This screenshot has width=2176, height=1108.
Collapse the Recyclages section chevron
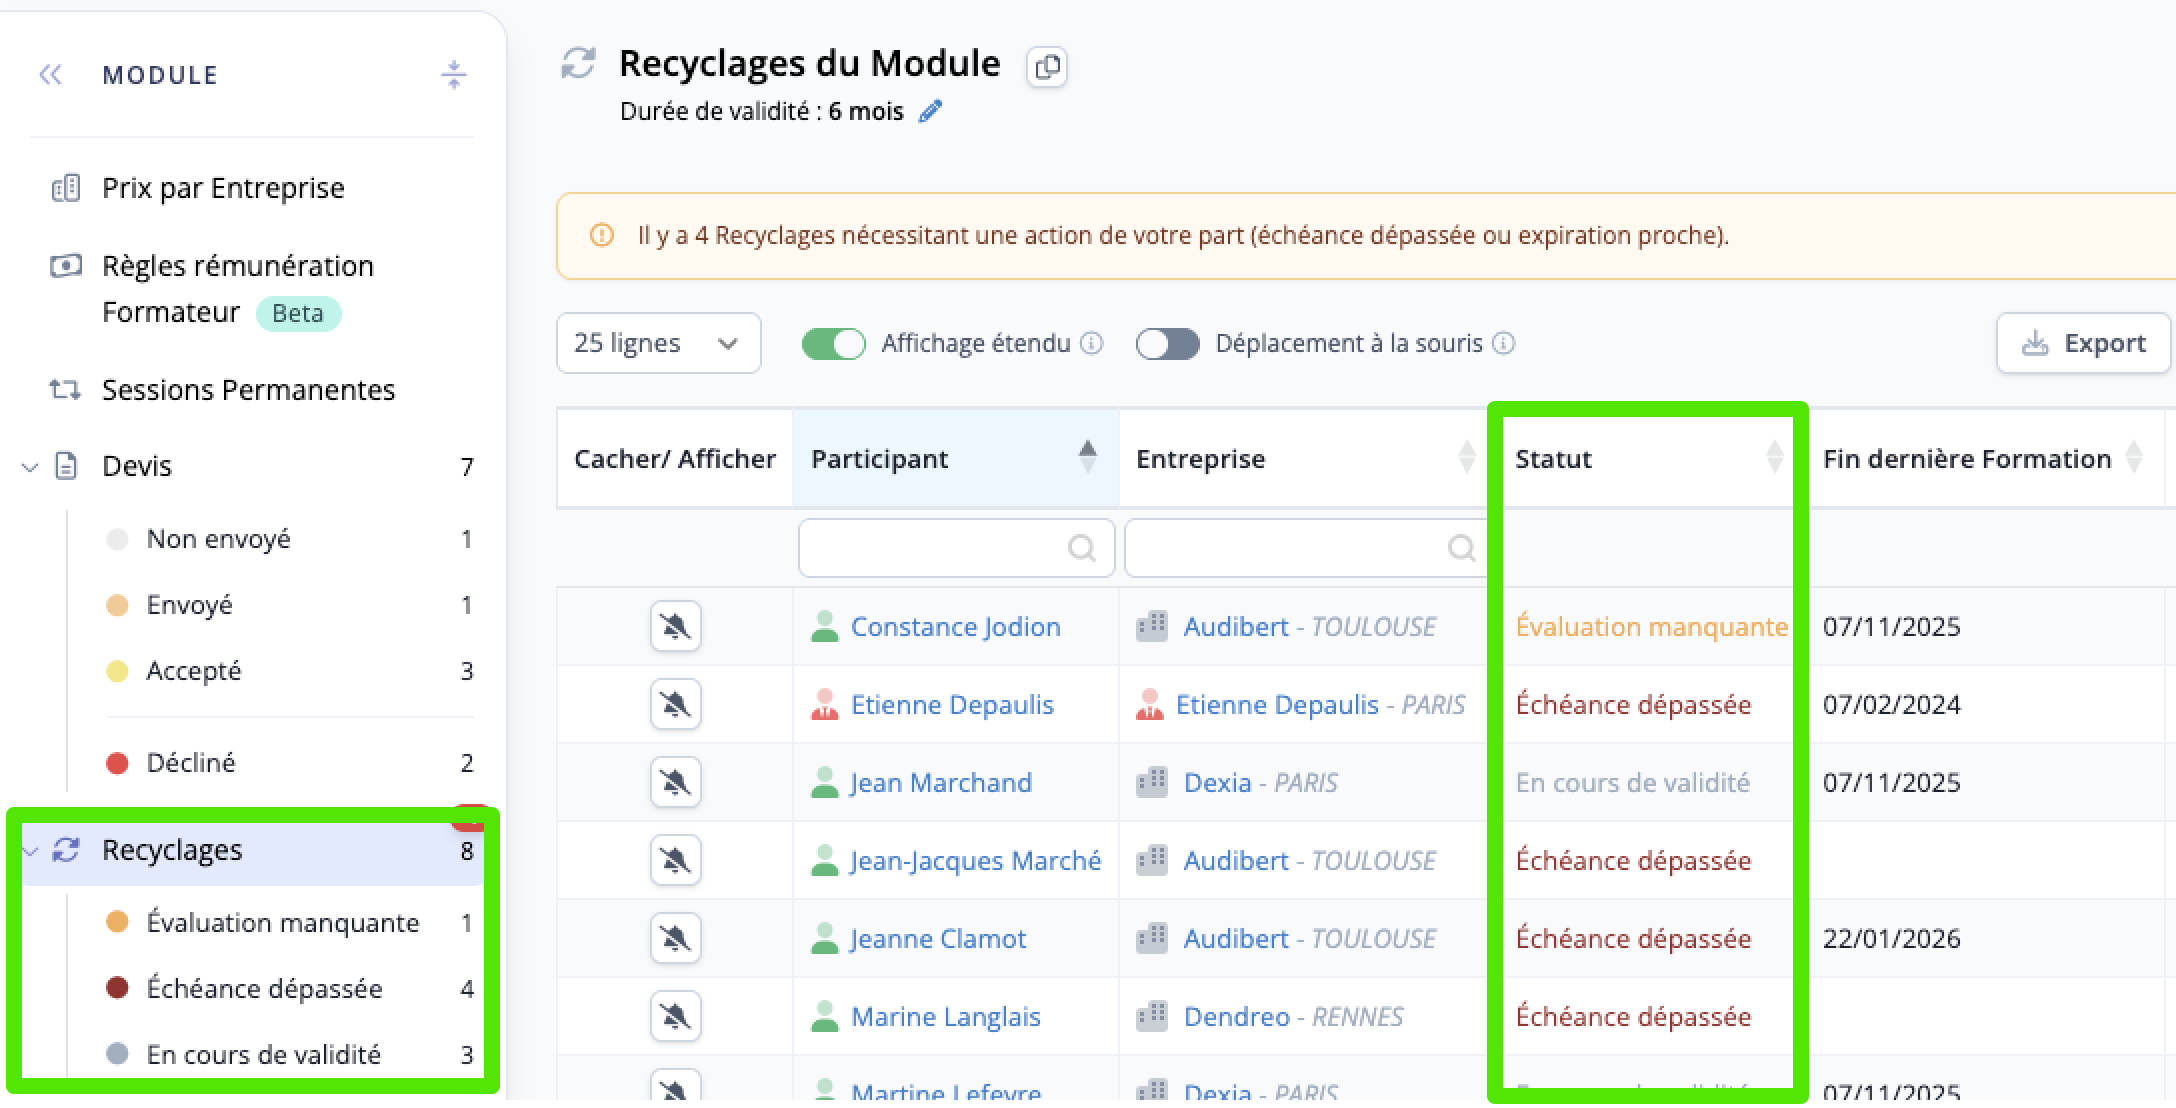pyautogui.click(x=30, y=851)
